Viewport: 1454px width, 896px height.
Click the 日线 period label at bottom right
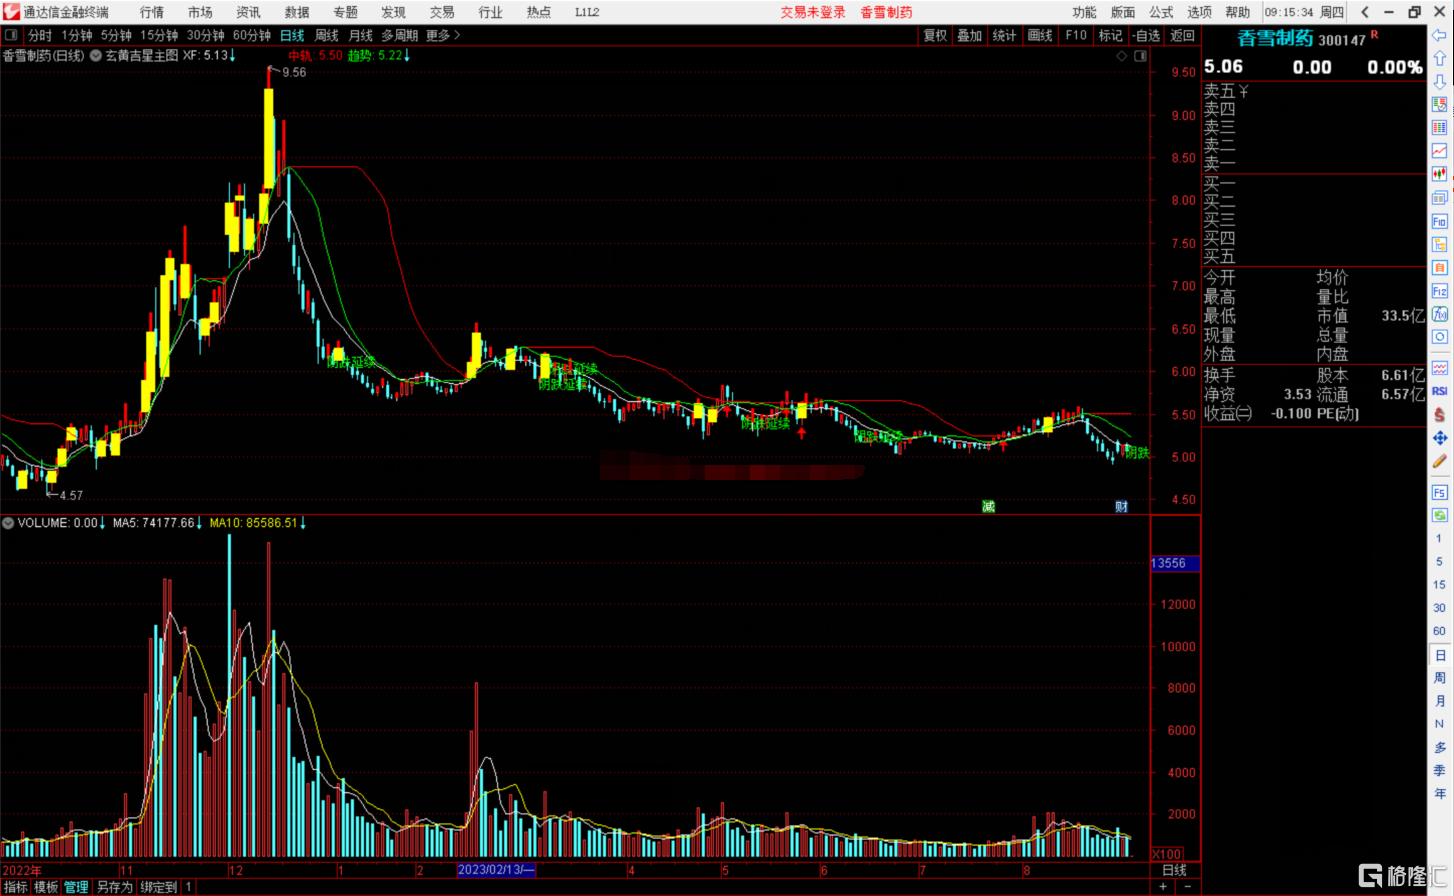1173,870
